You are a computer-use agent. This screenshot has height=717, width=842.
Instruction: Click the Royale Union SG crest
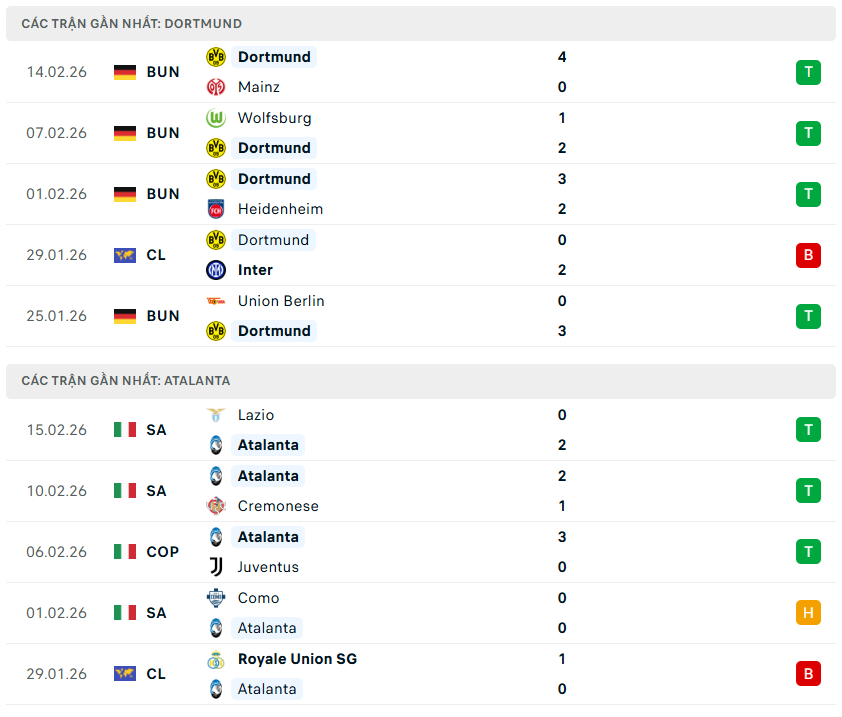tap(216, 659)
